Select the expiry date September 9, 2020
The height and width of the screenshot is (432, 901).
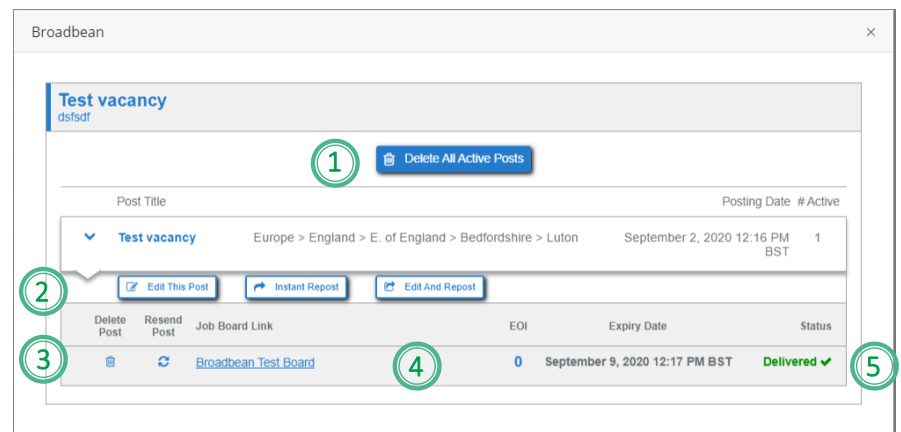tap(638, 362)
